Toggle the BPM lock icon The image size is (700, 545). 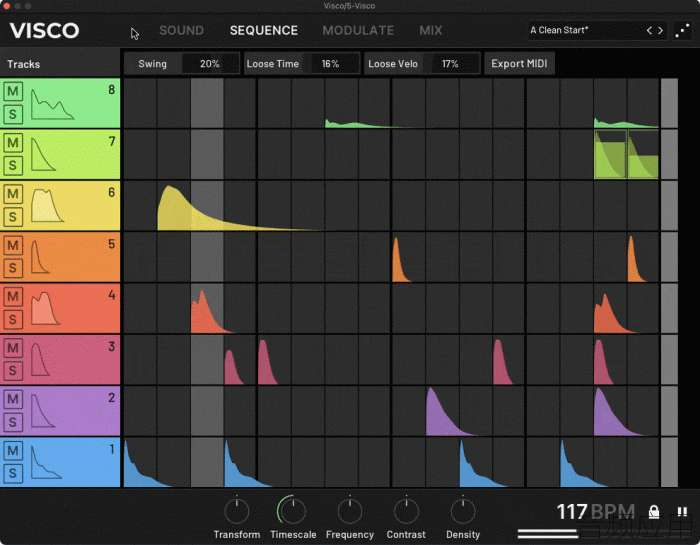(x=654, y=512)
